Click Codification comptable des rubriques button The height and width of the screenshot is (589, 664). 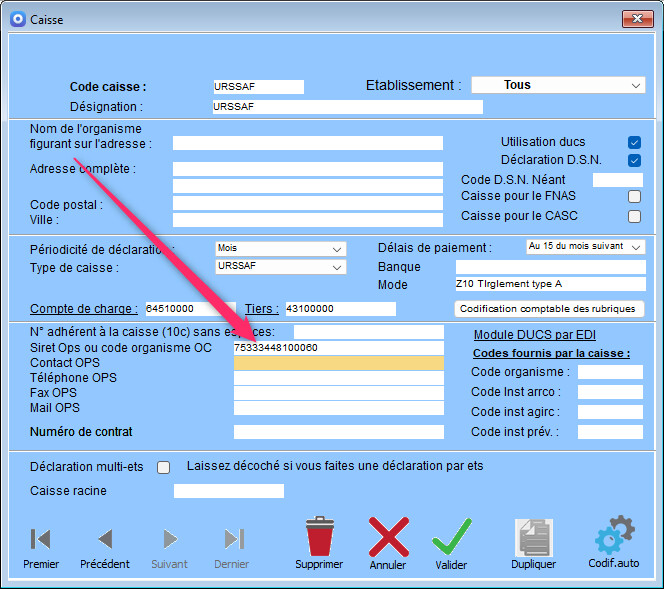point(550,309)
